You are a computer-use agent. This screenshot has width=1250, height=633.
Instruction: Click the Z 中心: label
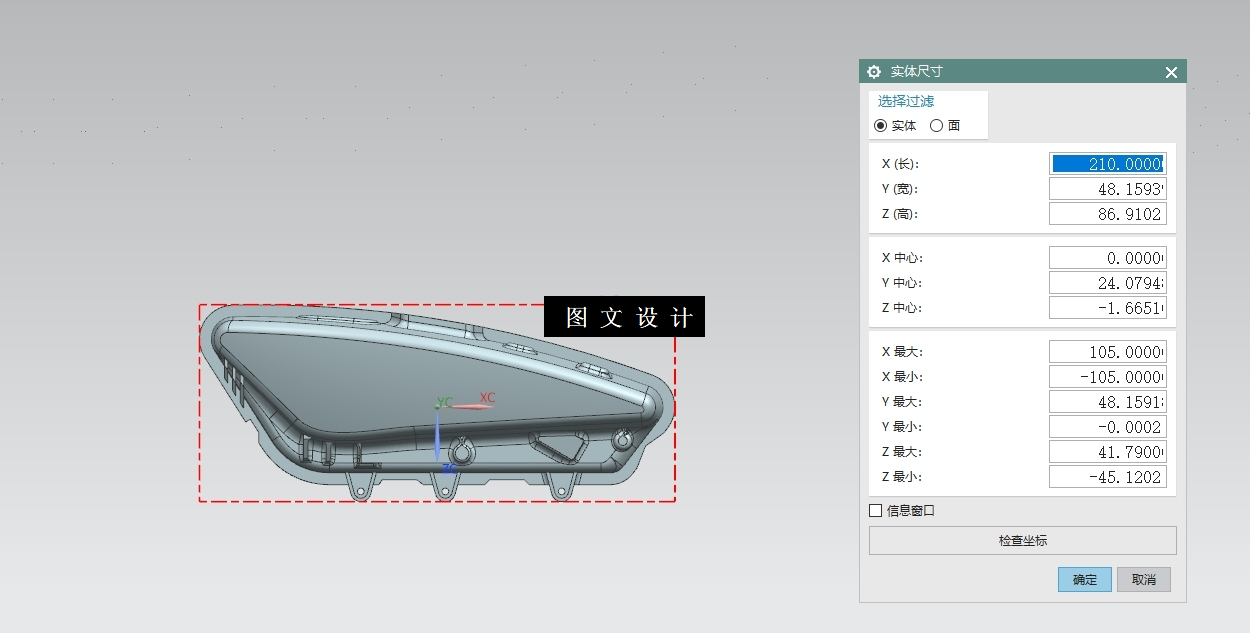902,308
